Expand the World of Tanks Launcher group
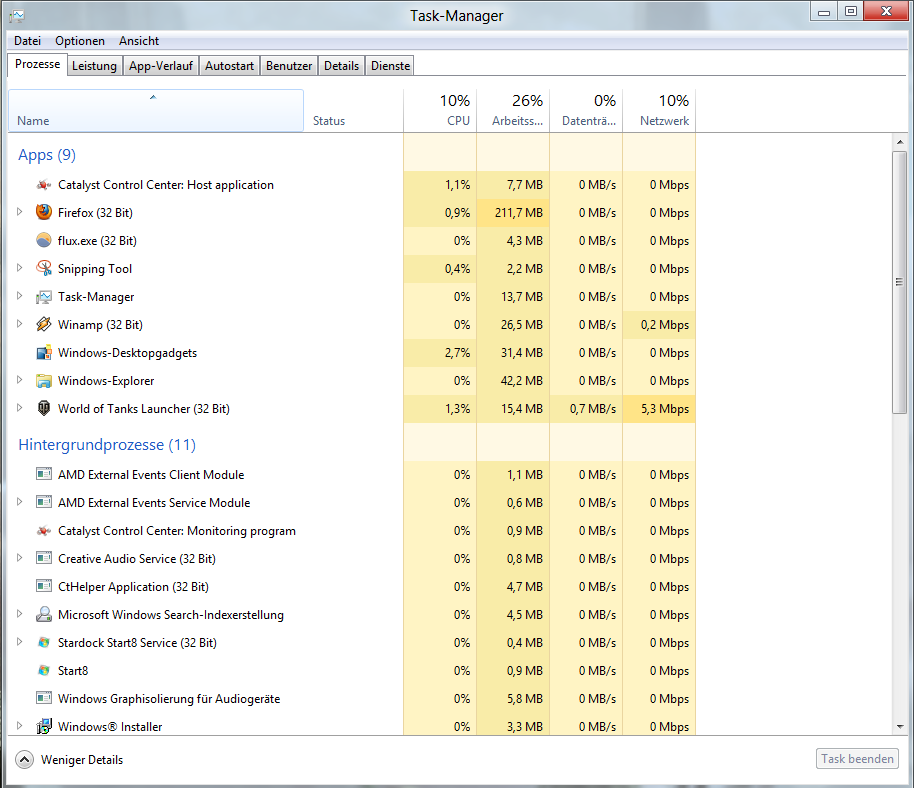914x788 pixels. pos(19,407)
